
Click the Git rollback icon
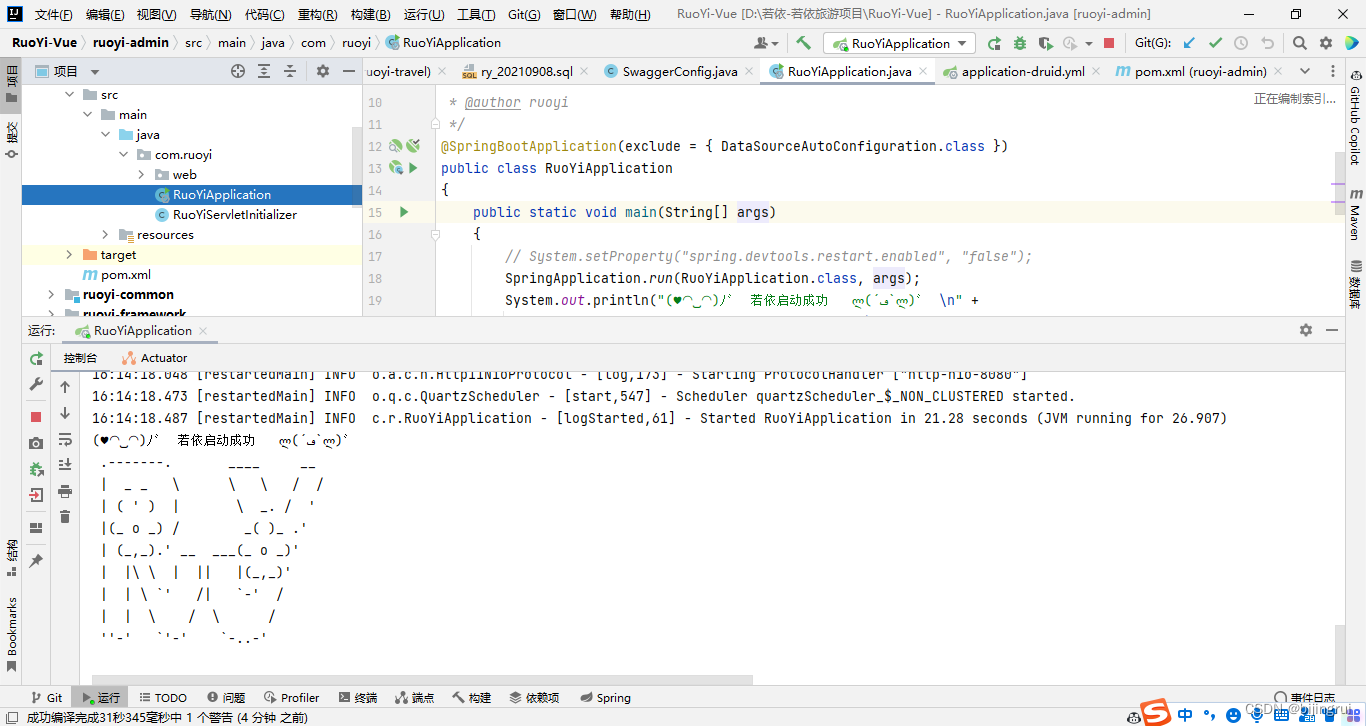[x=1267, y=43]
